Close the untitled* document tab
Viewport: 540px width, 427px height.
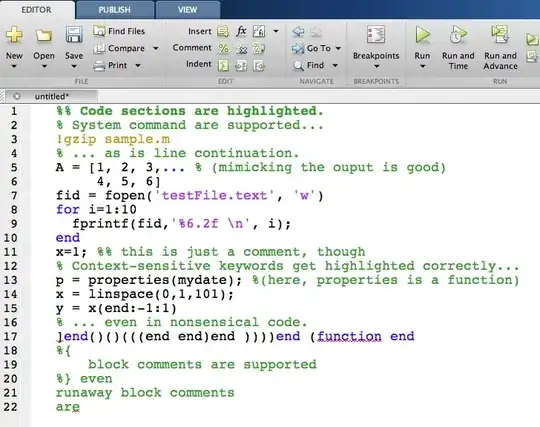(17, 96)
